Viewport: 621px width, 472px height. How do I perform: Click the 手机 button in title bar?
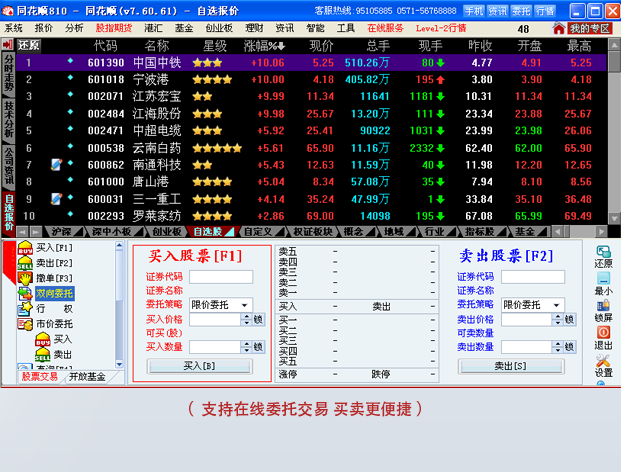pyautogui.click(x=474, y=11)
